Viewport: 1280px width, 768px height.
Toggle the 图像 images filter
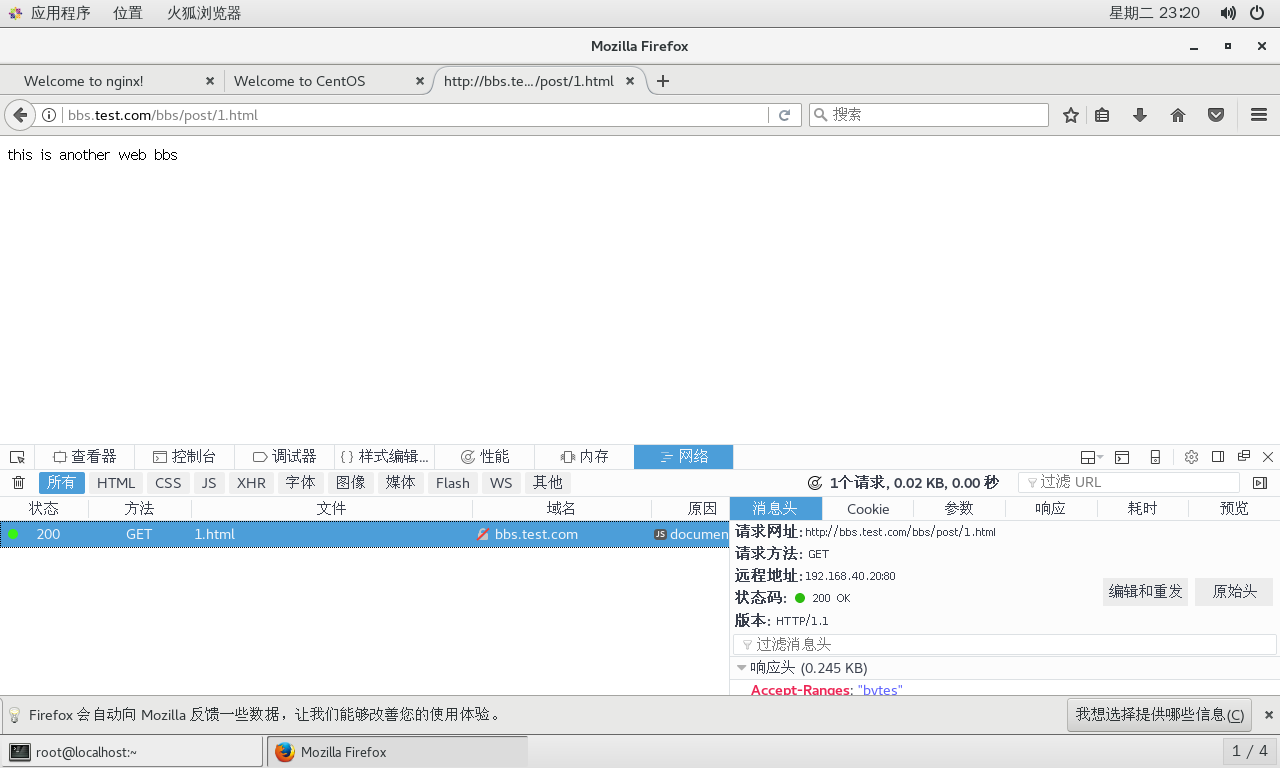(x=350, y=483)
